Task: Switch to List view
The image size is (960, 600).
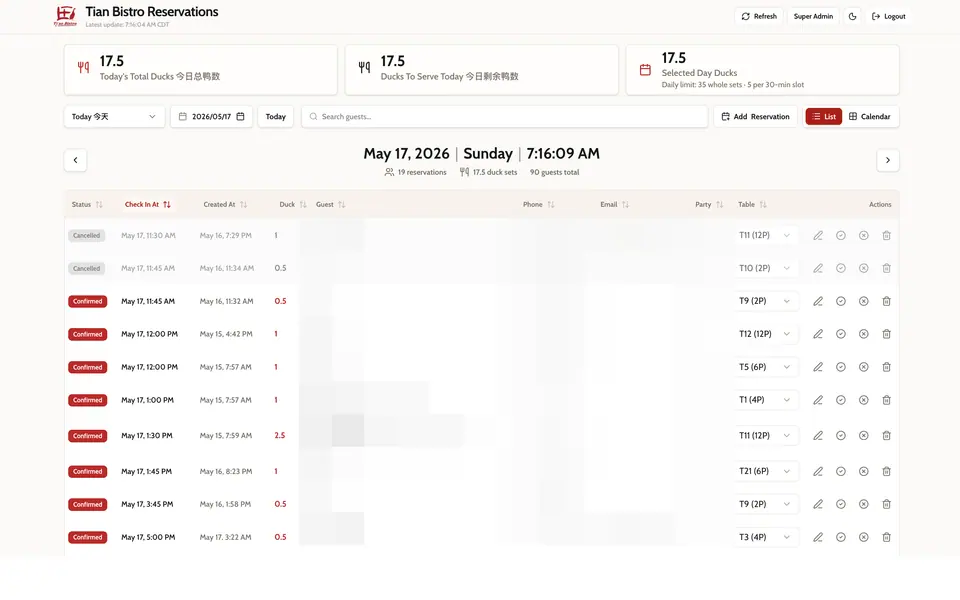Action: (x=823, y=116)
